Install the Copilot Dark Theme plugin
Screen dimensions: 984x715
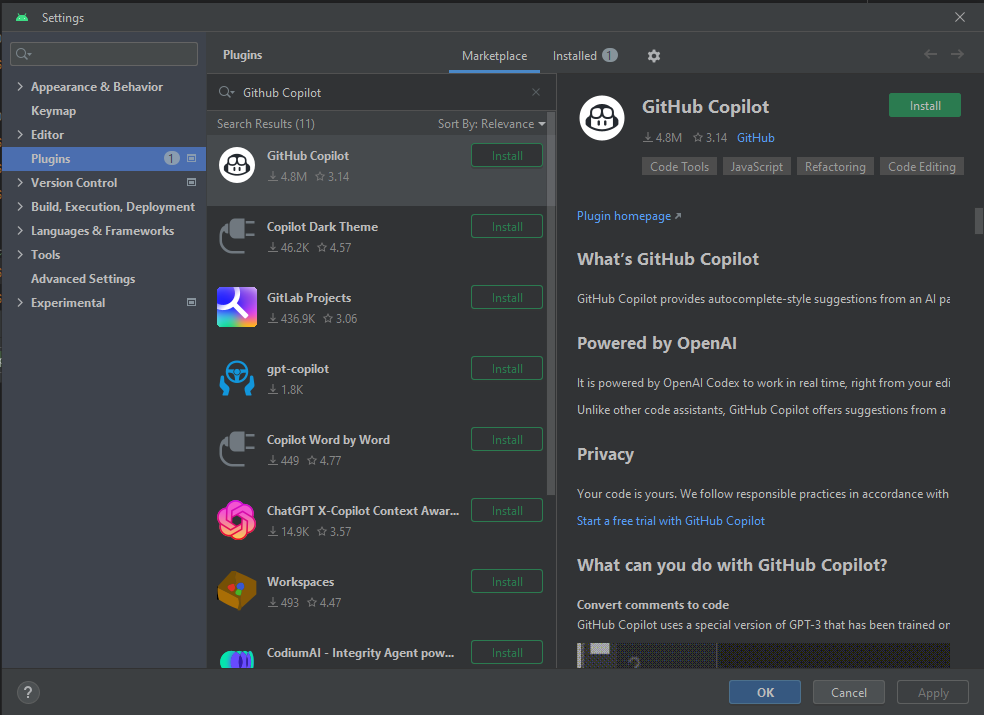point(506,227)
